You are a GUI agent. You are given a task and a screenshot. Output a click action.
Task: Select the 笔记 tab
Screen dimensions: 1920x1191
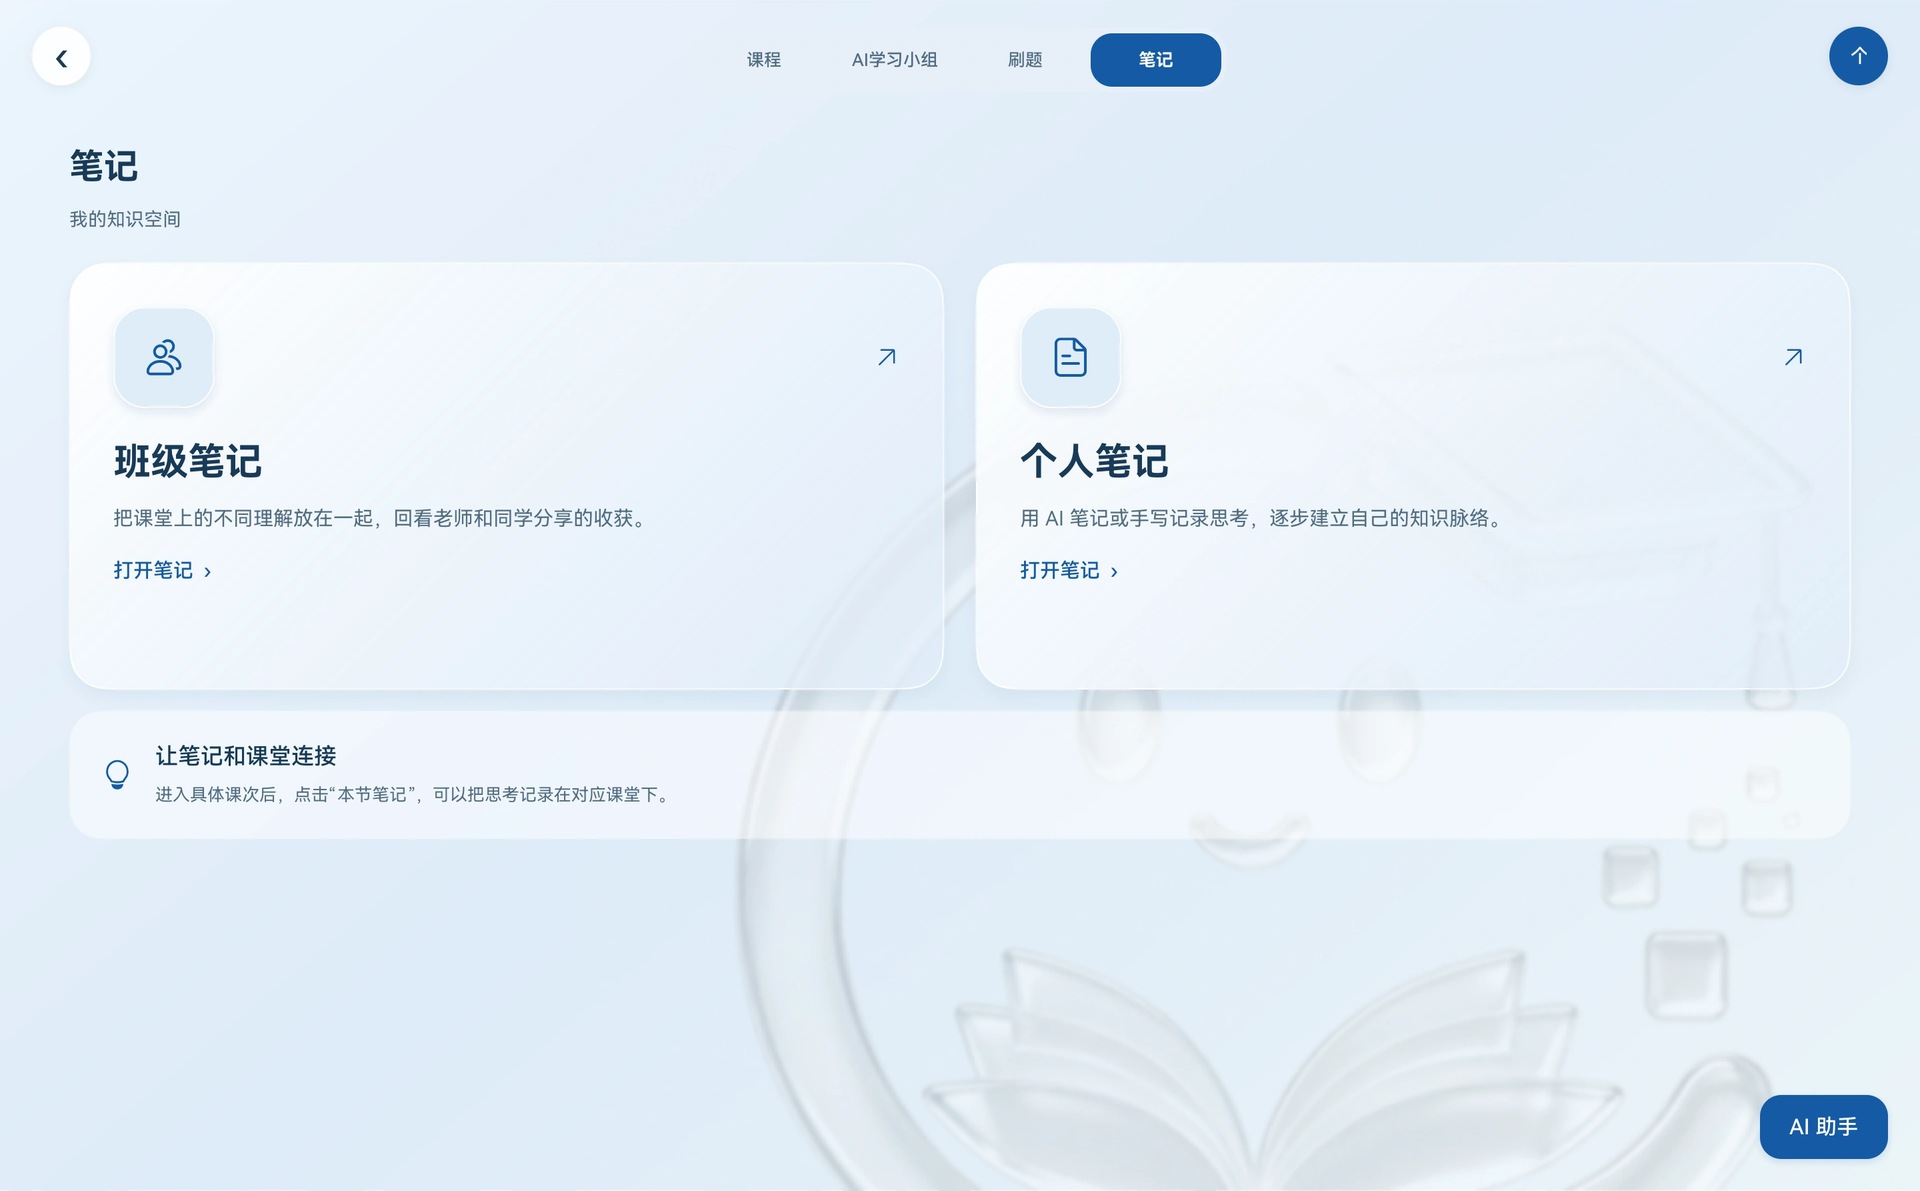(x=1155, y=60)
